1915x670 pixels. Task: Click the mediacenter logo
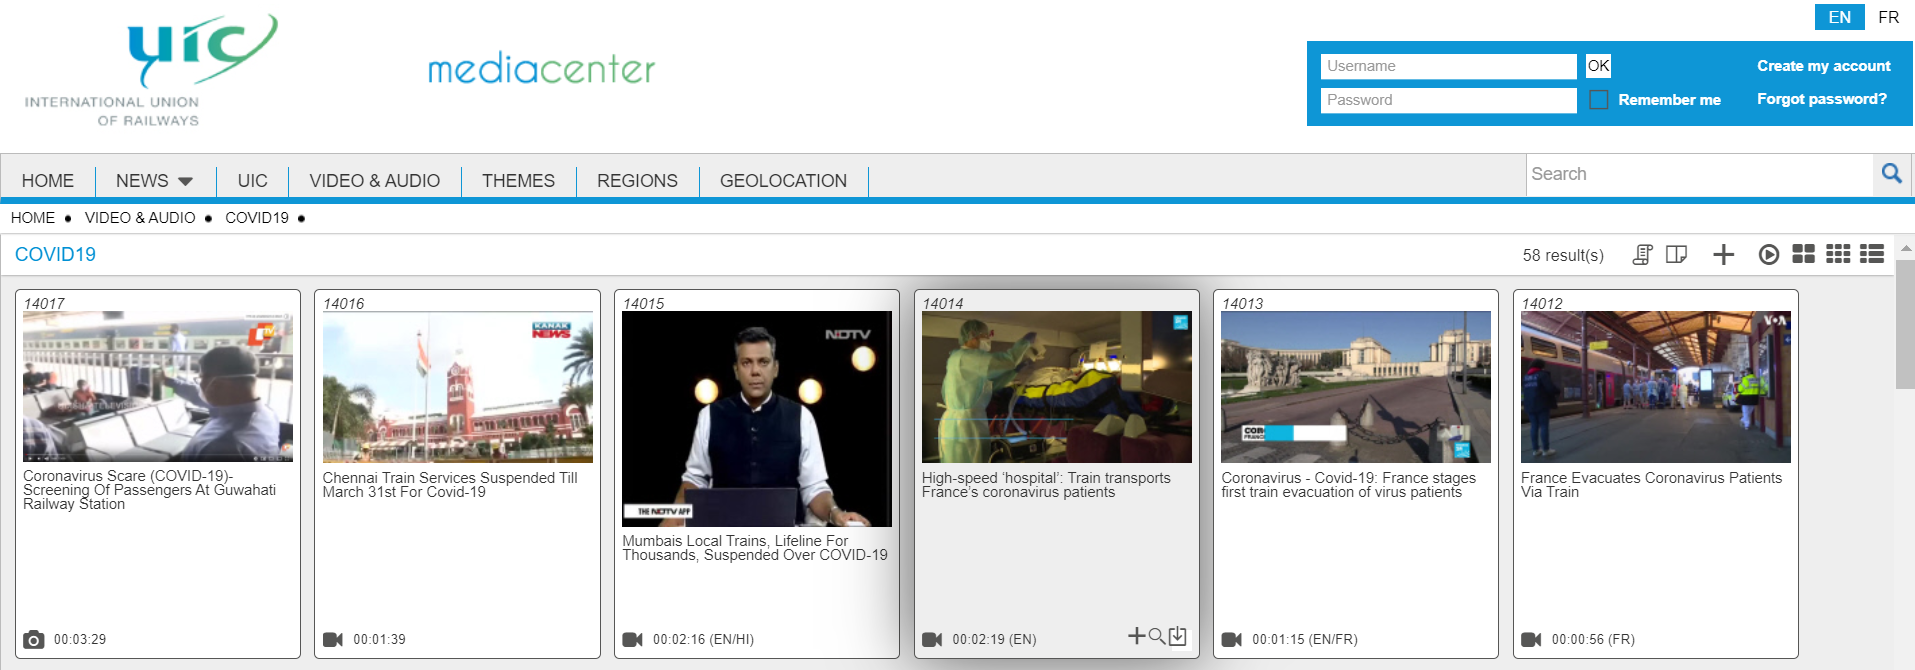(x=541, y=69)
